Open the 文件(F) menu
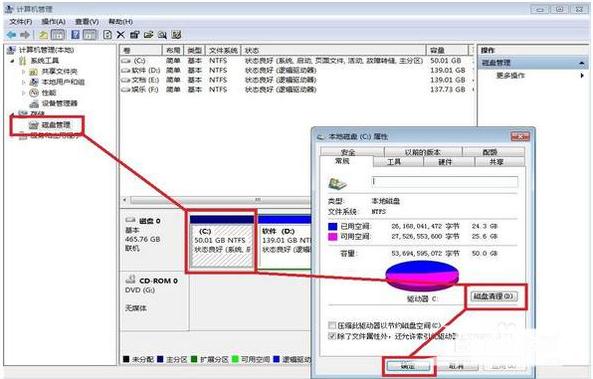Viewport: 593px width, 379px height. pyautogui.click(x=20, y=22)
